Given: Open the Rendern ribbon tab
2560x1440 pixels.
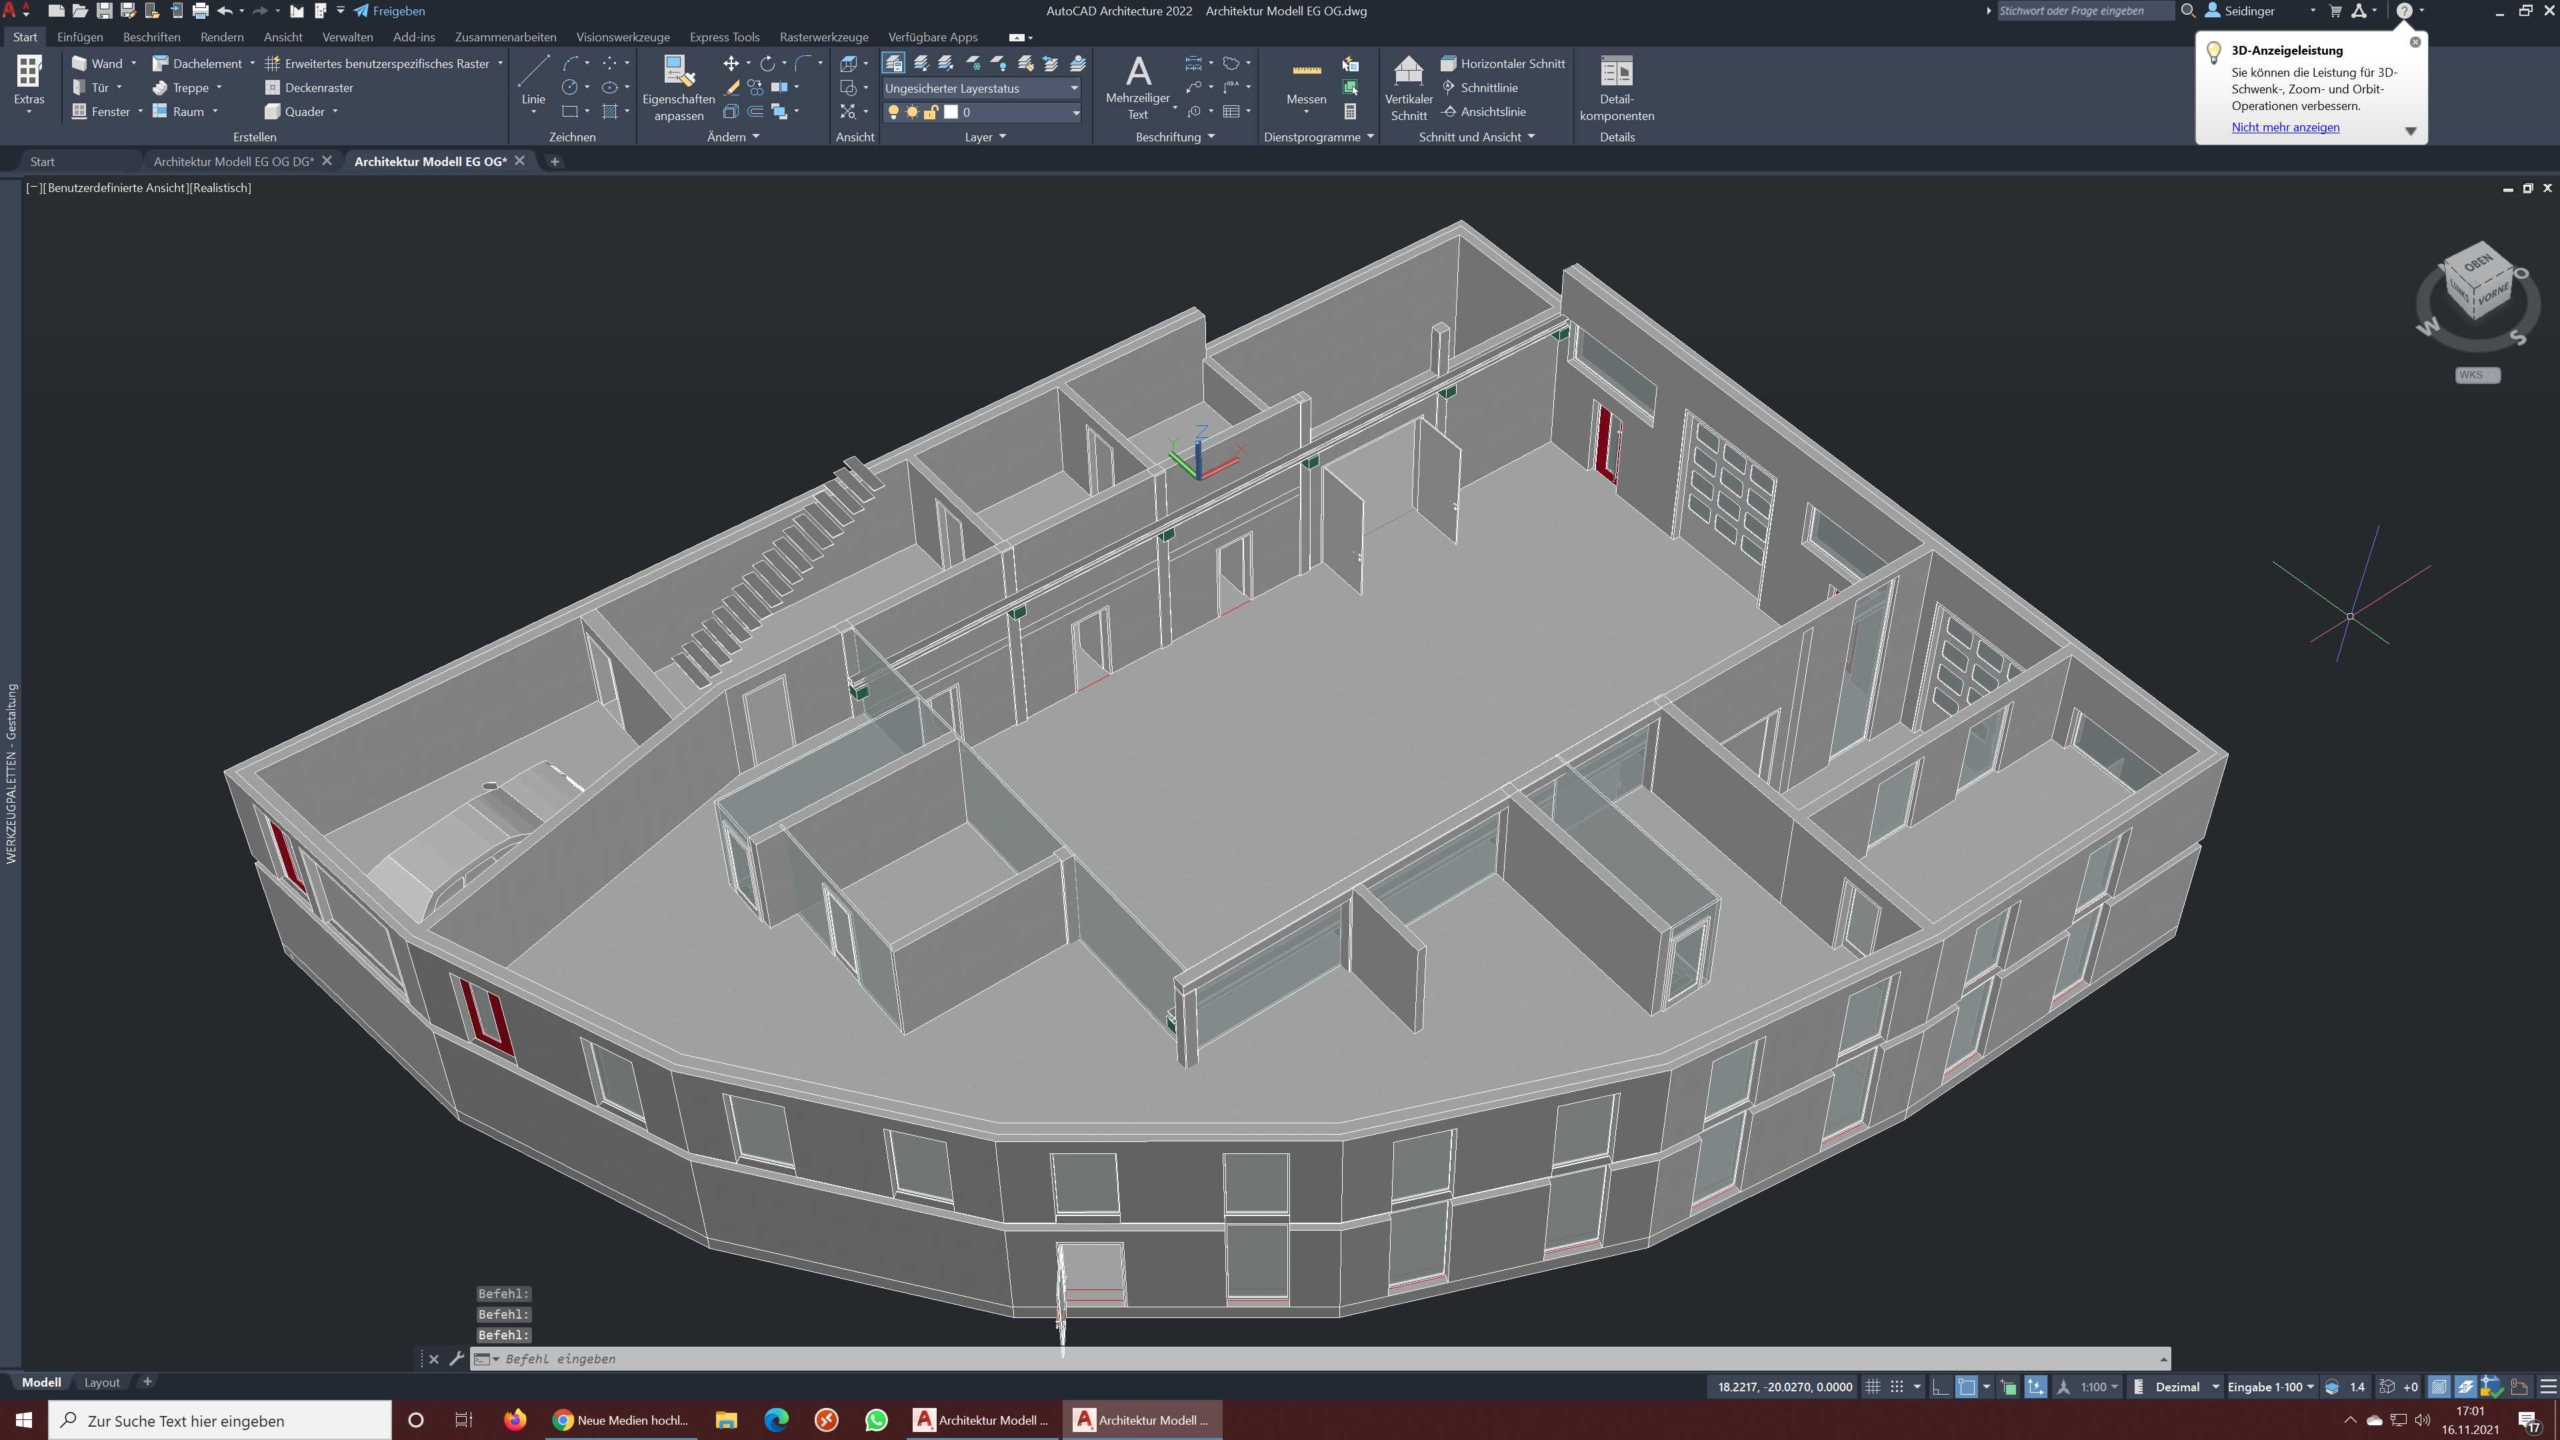Looking at the screenshot, I should pyautogui.click(x=222, y=37).
